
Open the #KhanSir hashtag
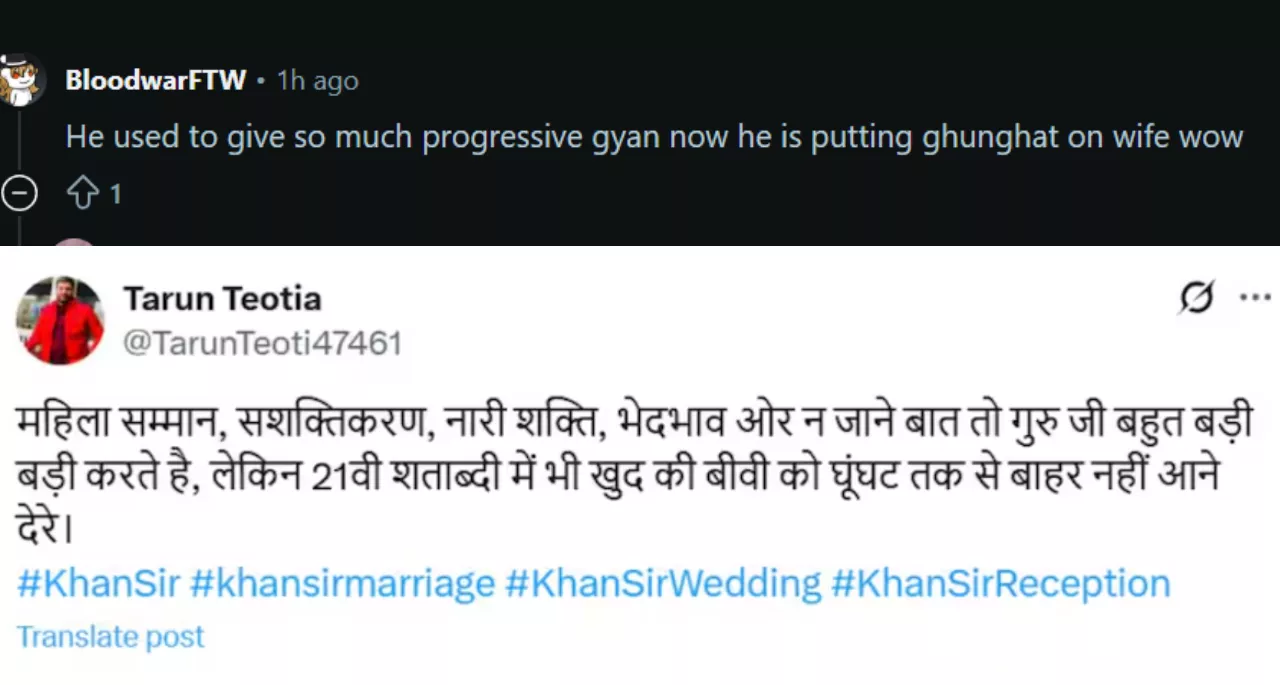(98, 583)
